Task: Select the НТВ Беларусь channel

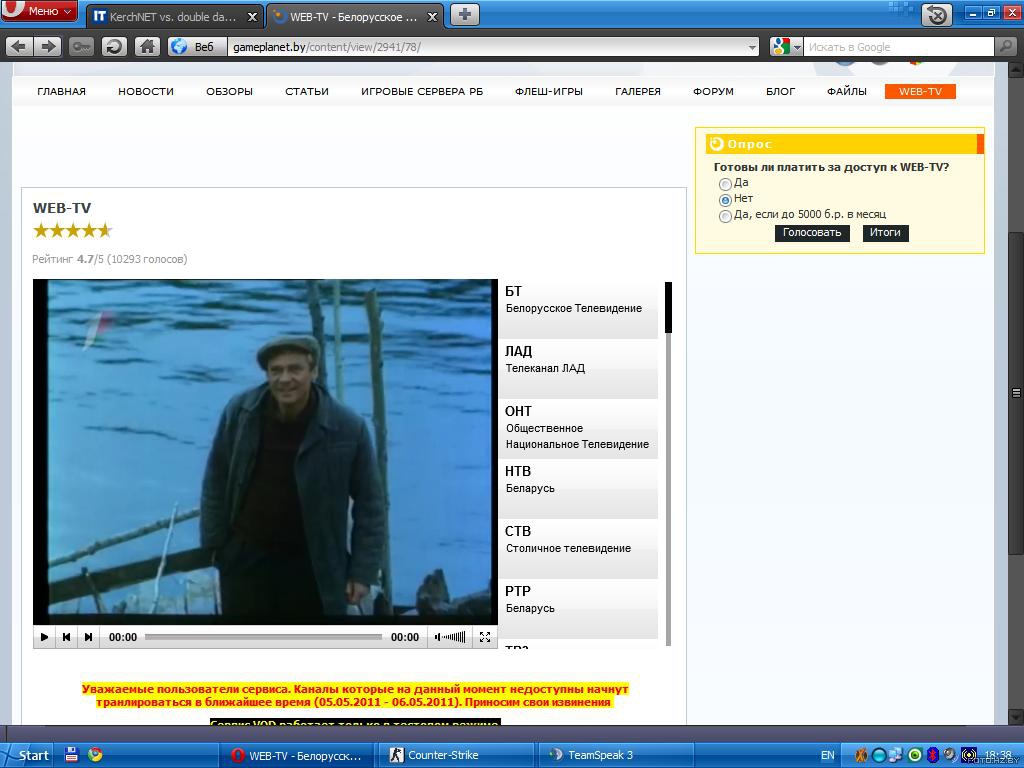Action: 578,489
